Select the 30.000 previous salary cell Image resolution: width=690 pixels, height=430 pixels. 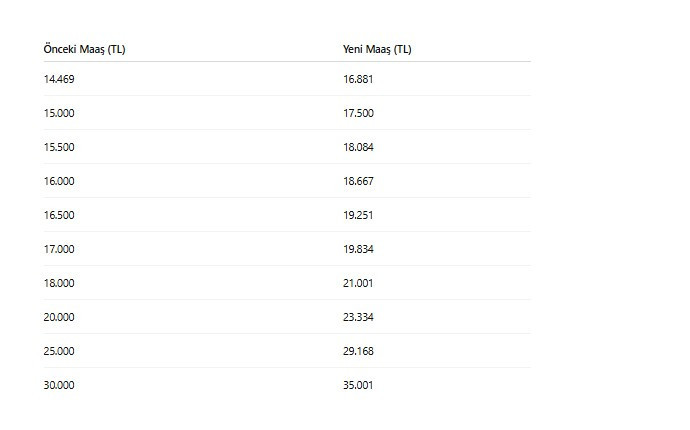[x=59, y=385]
